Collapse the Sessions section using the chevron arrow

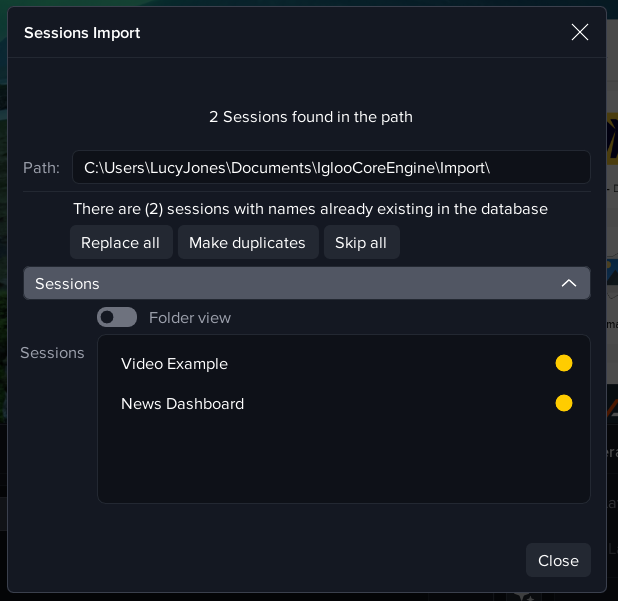pos(569,283)
